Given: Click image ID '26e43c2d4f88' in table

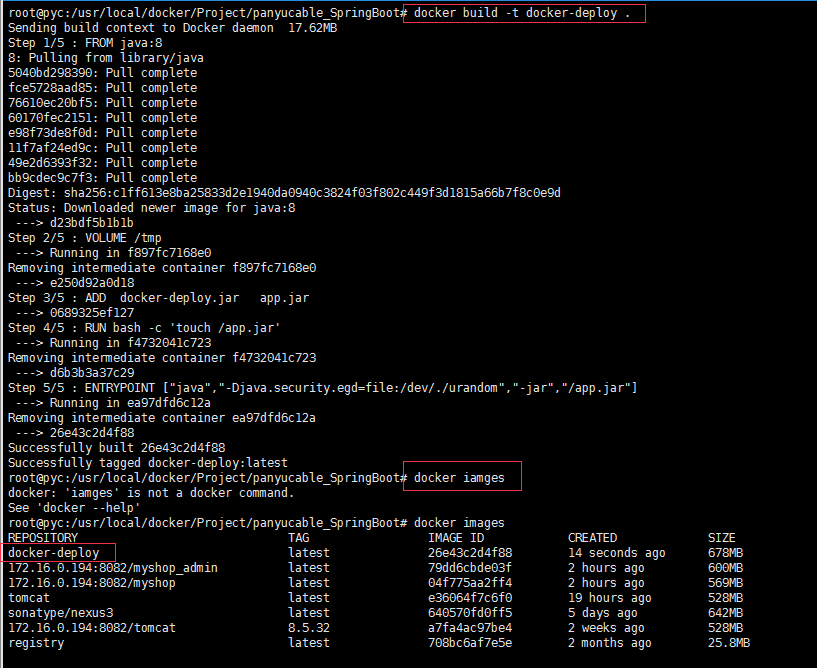Looking at the screenshot, I should click(x=470, y=553).
